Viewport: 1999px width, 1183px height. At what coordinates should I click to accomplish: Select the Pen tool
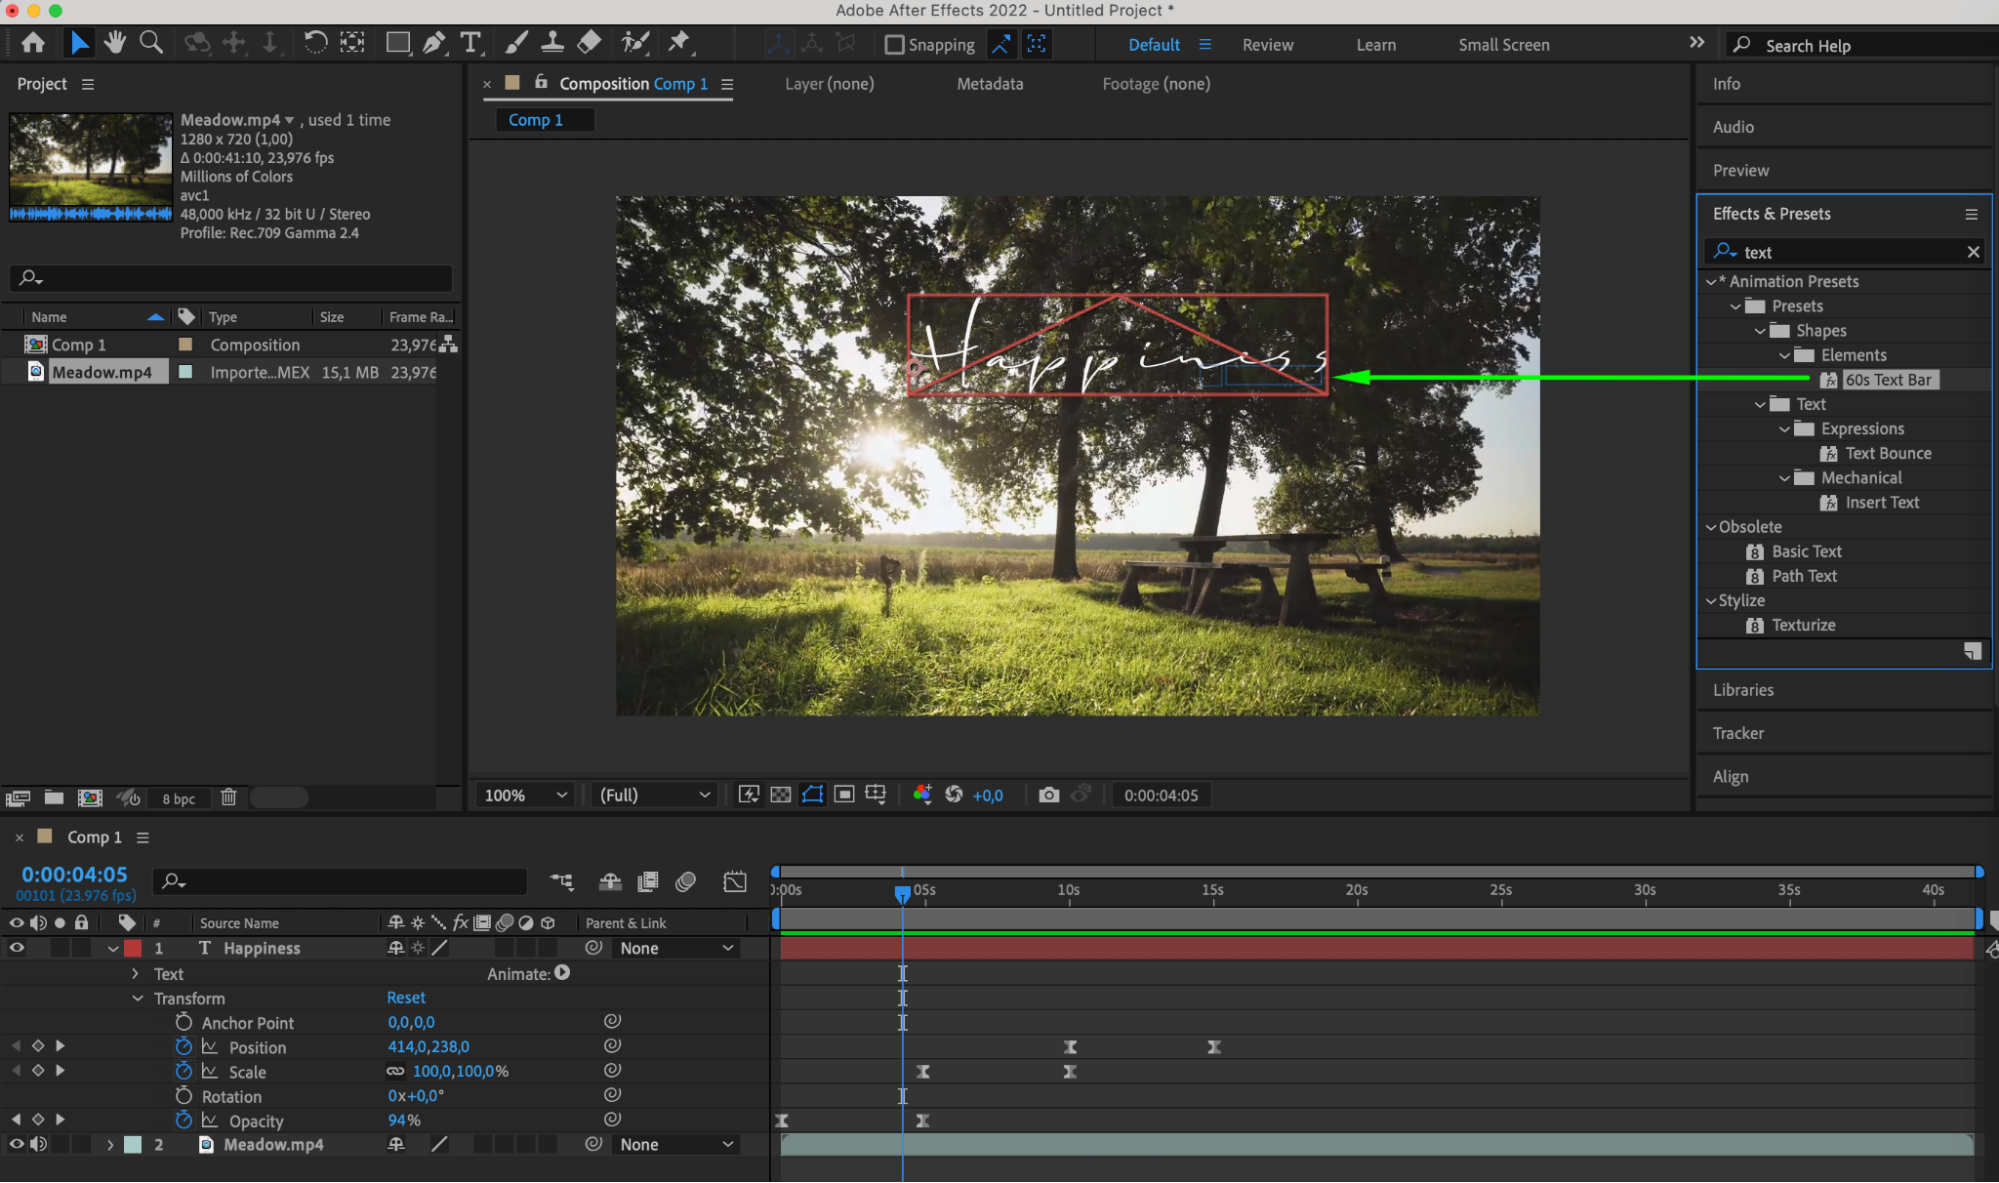pyautogui.click(x=434, y=42)
